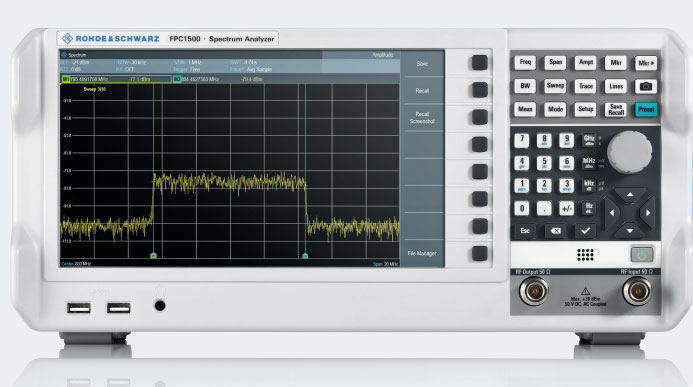Viewport: 693px width, 387px height.
Task: Click the green M1 marker on trace
Action: [153, 255]
